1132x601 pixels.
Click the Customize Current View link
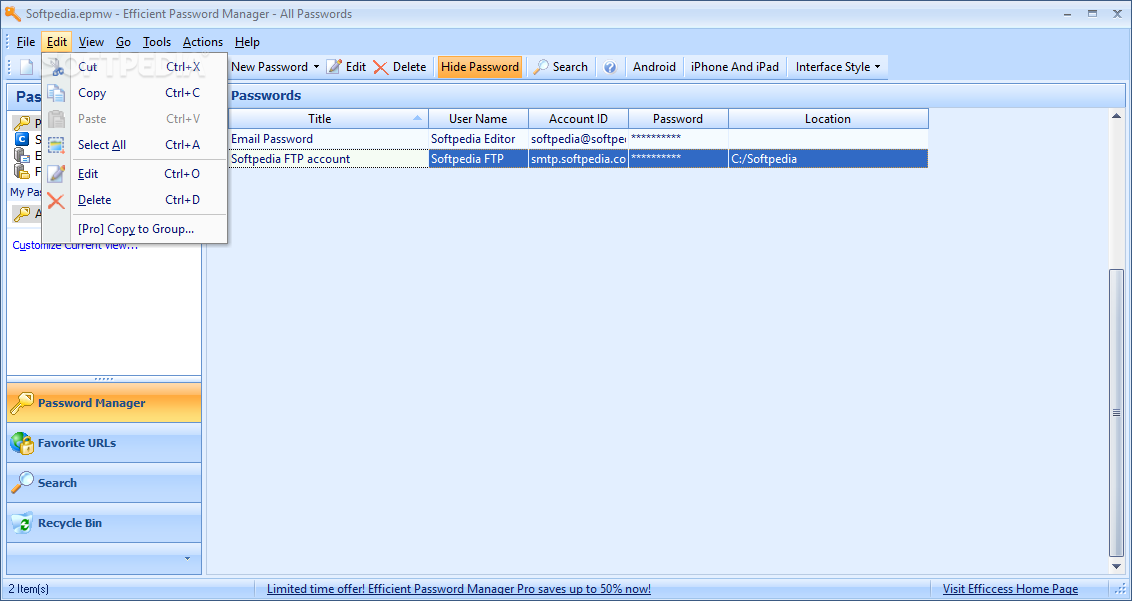coord(75,246)
